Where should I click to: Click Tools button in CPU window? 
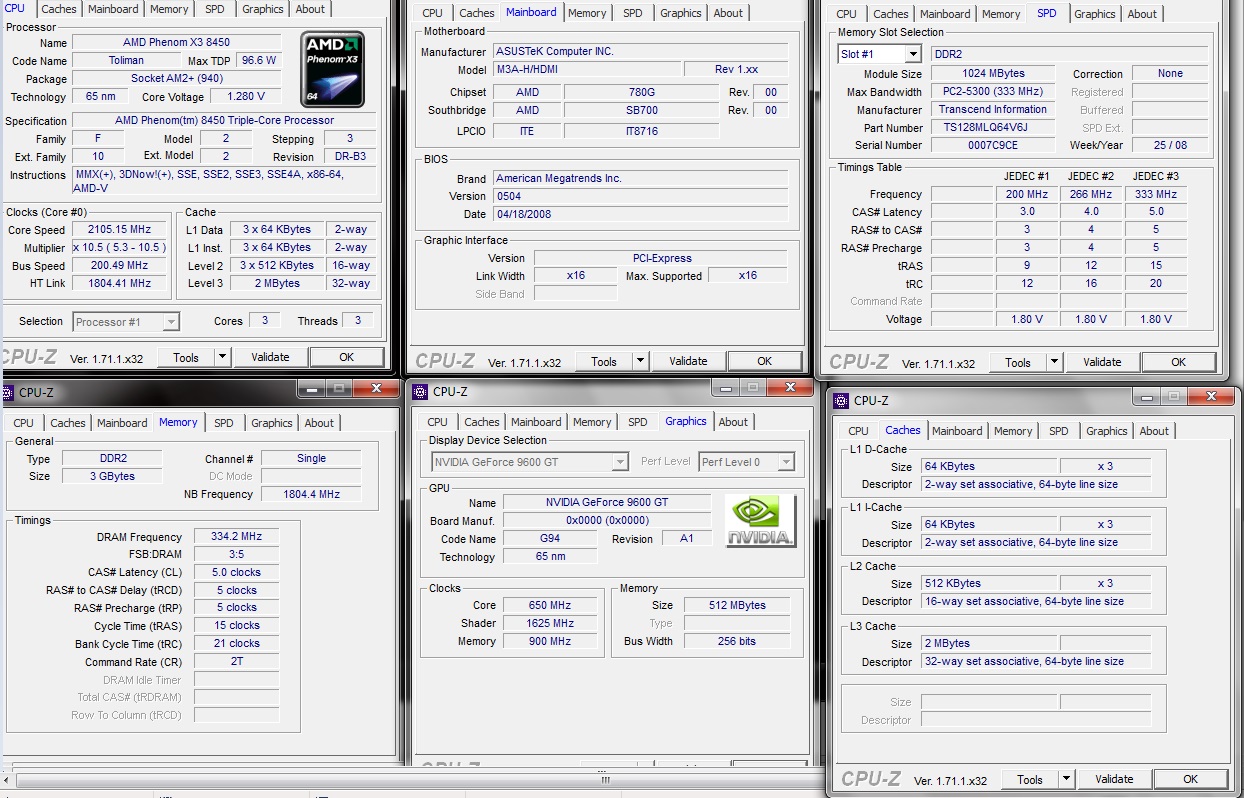[x=186, y=357]
